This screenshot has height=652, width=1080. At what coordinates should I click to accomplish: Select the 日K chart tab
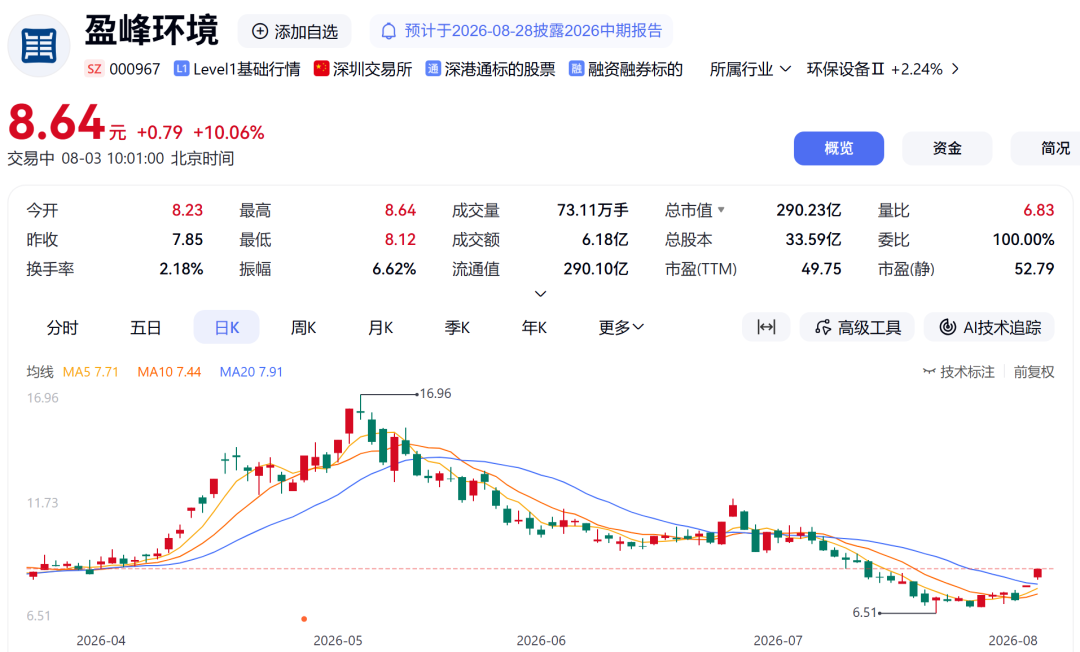227,327
